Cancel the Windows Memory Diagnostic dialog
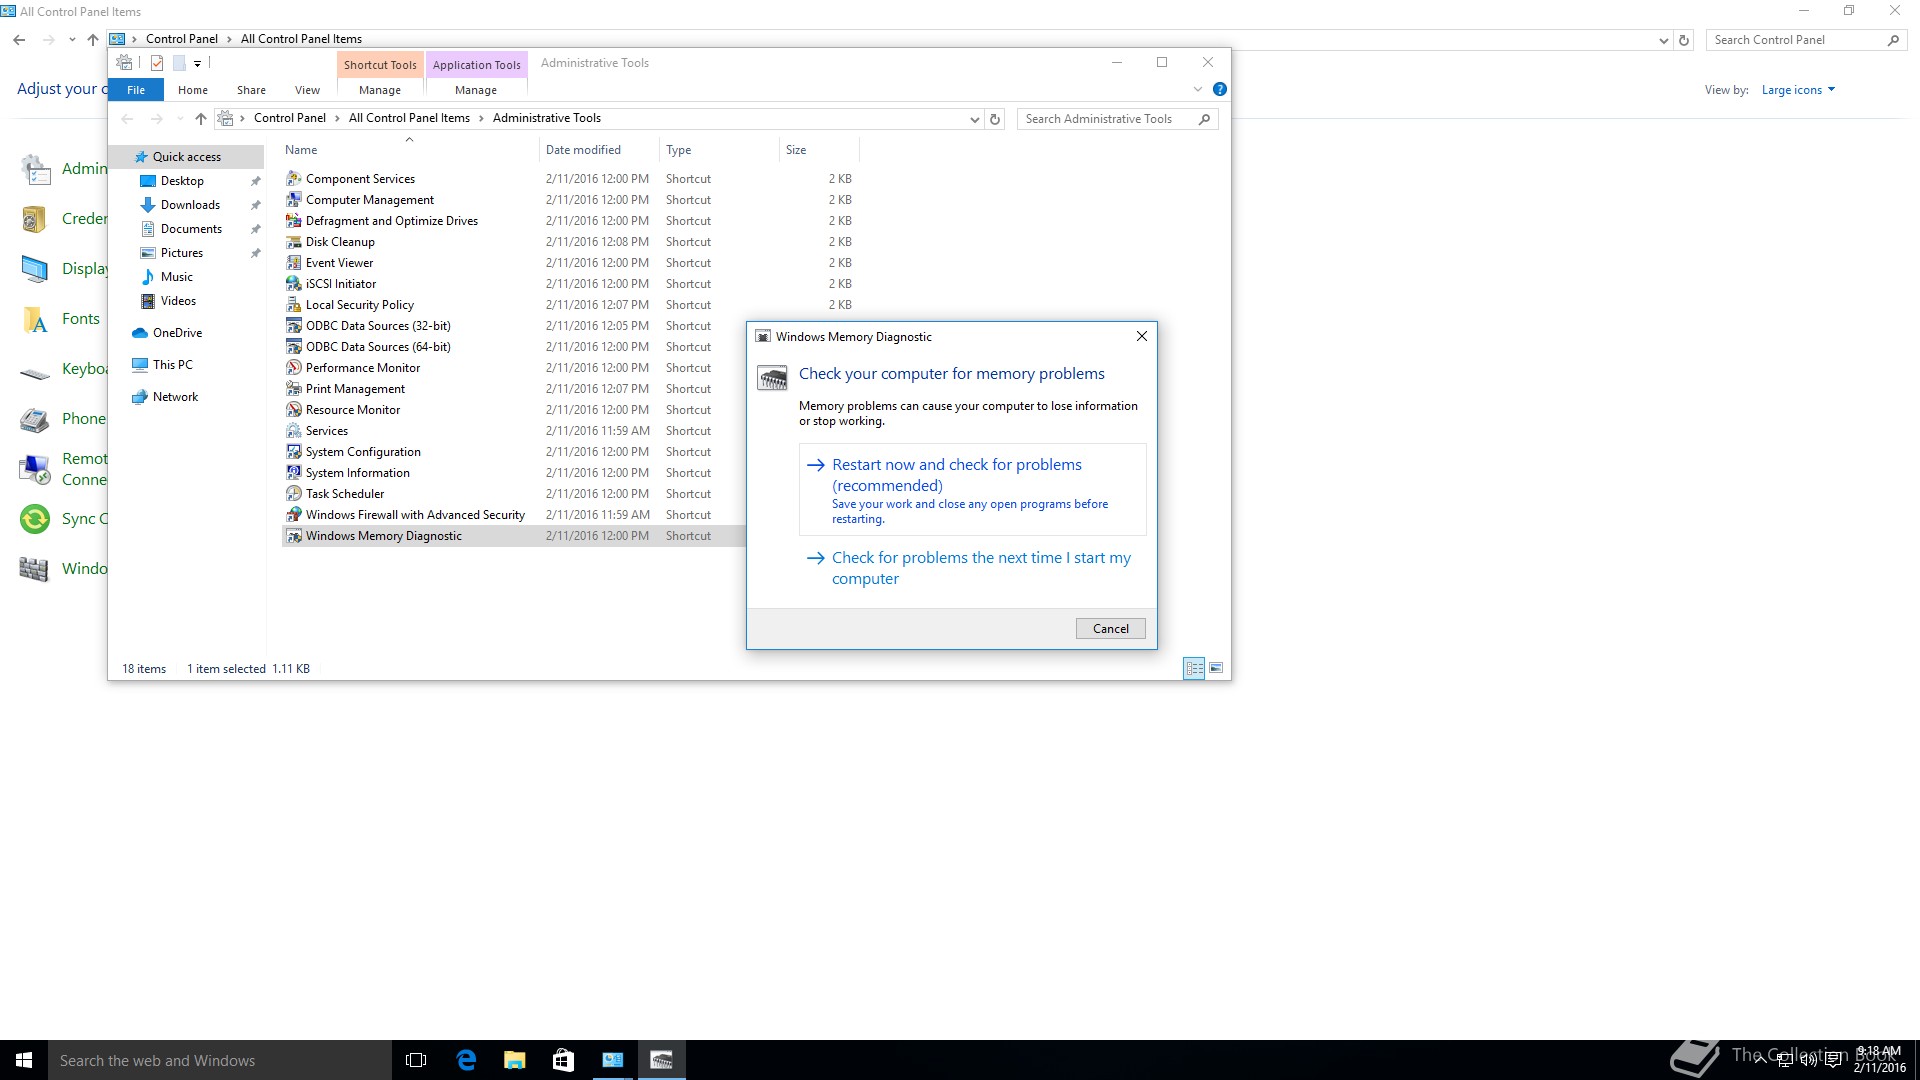Image resolution: width=1920 pixels, height=1080 pixels. pyautogui.click(x=1110, y=628)
